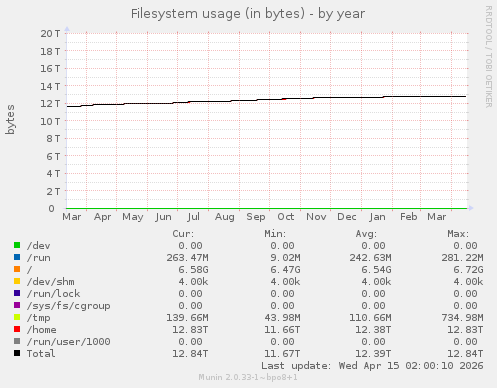Click the '12 T' y-axis label

pos(50,103)
